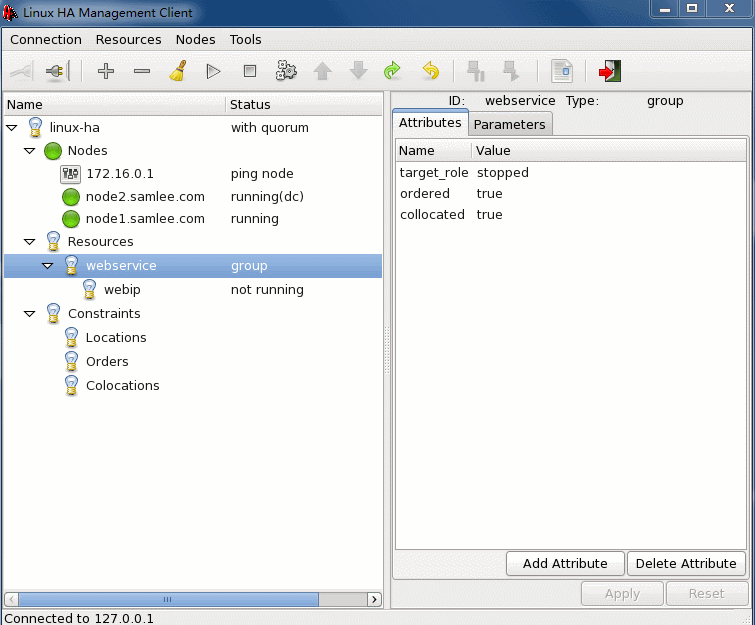Click the Locations lightbulb icon
The width and height of the screenshot is (755, 625).
(x=71, y=337)
